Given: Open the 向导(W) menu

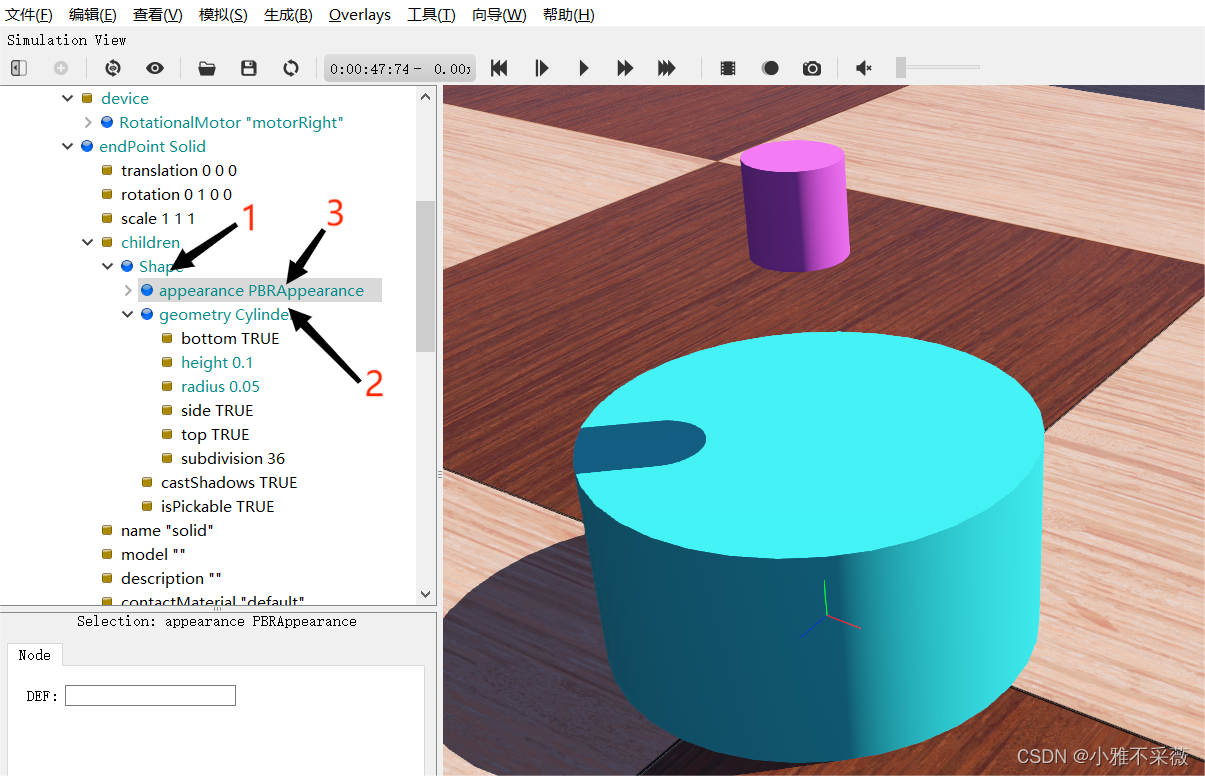Looking at the screenshot, I should pos(499,15).
